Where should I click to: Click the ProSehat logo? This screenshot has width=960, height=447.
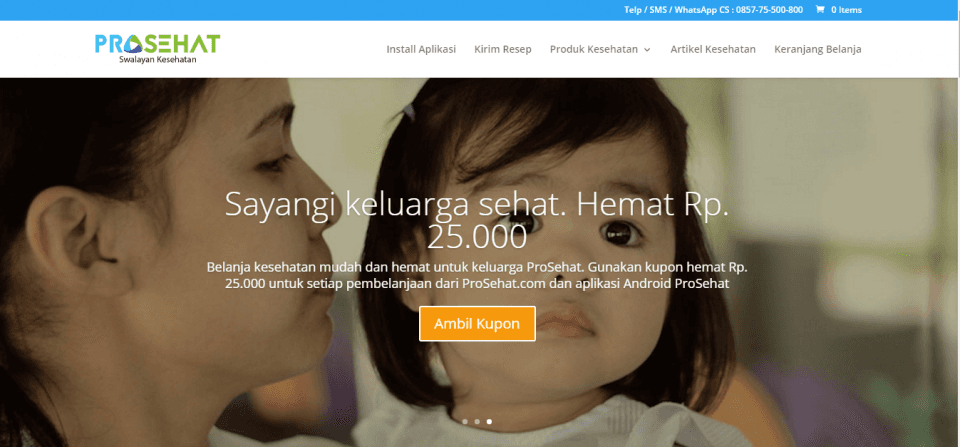click(x=157, y=49)
